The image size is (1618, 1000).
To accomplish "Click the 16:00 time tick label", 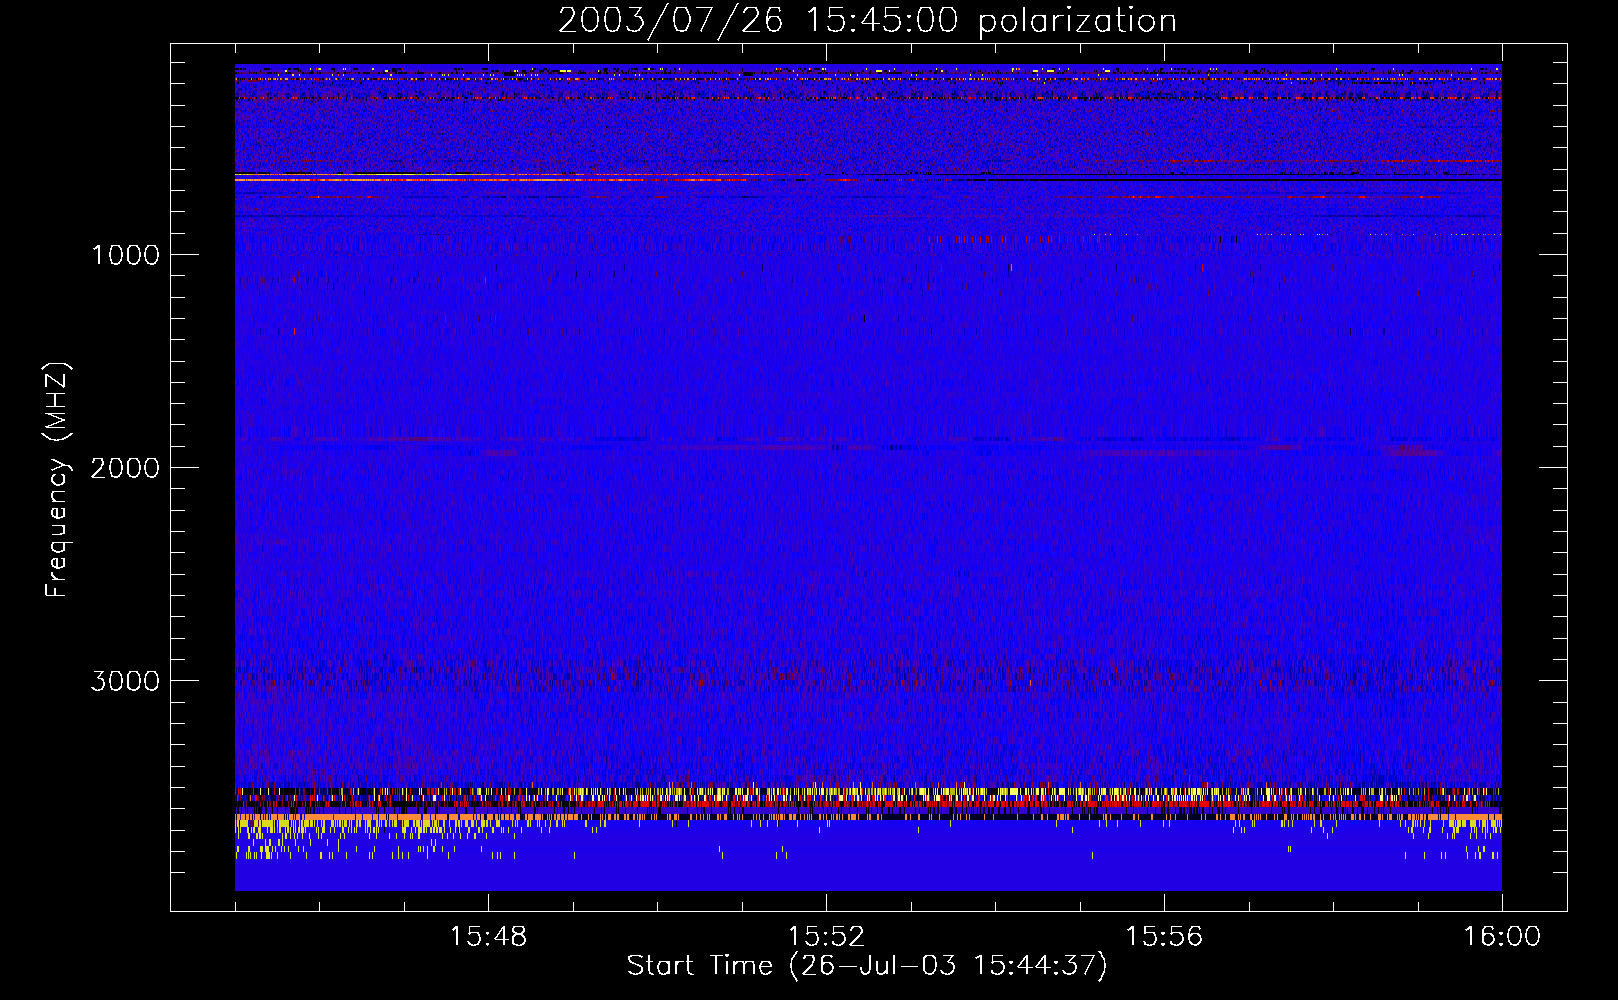I will point(1502,937).
